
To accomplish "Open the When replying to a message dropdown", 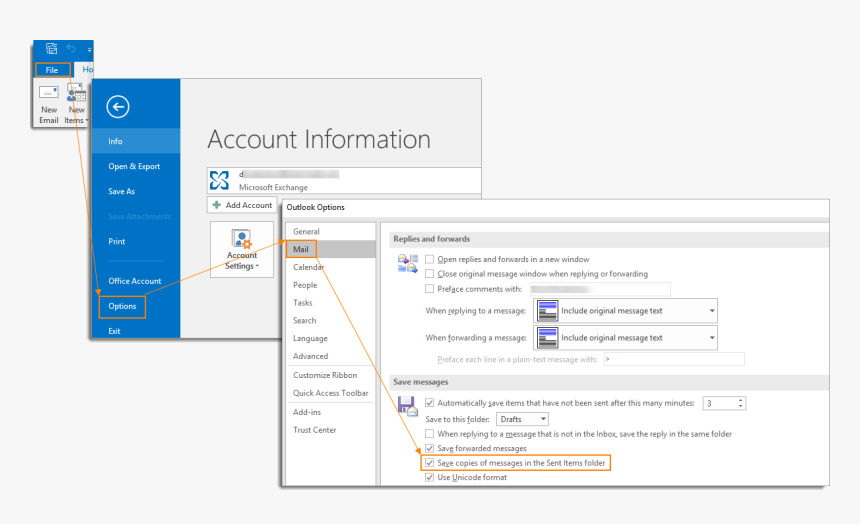I will click(625, 311).
